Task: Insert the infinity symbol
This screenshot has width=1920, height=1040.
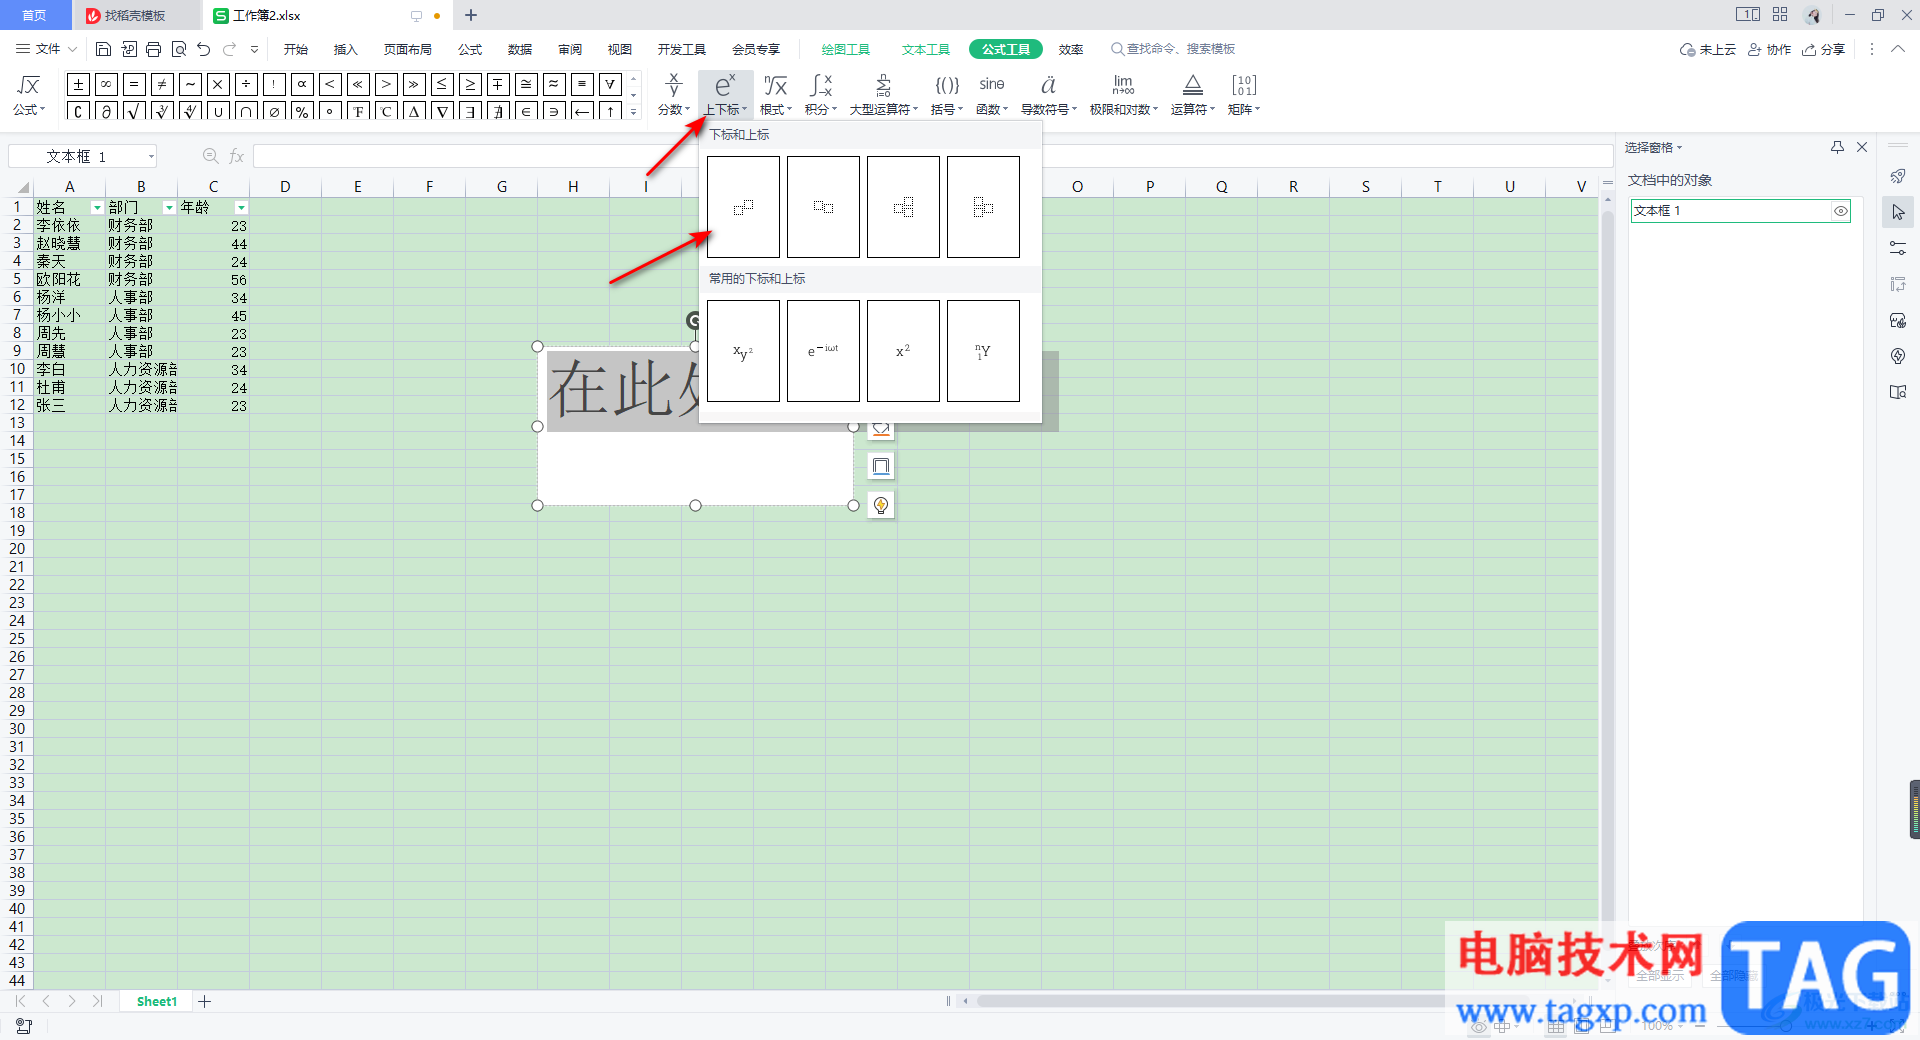Action: (106, 84)
